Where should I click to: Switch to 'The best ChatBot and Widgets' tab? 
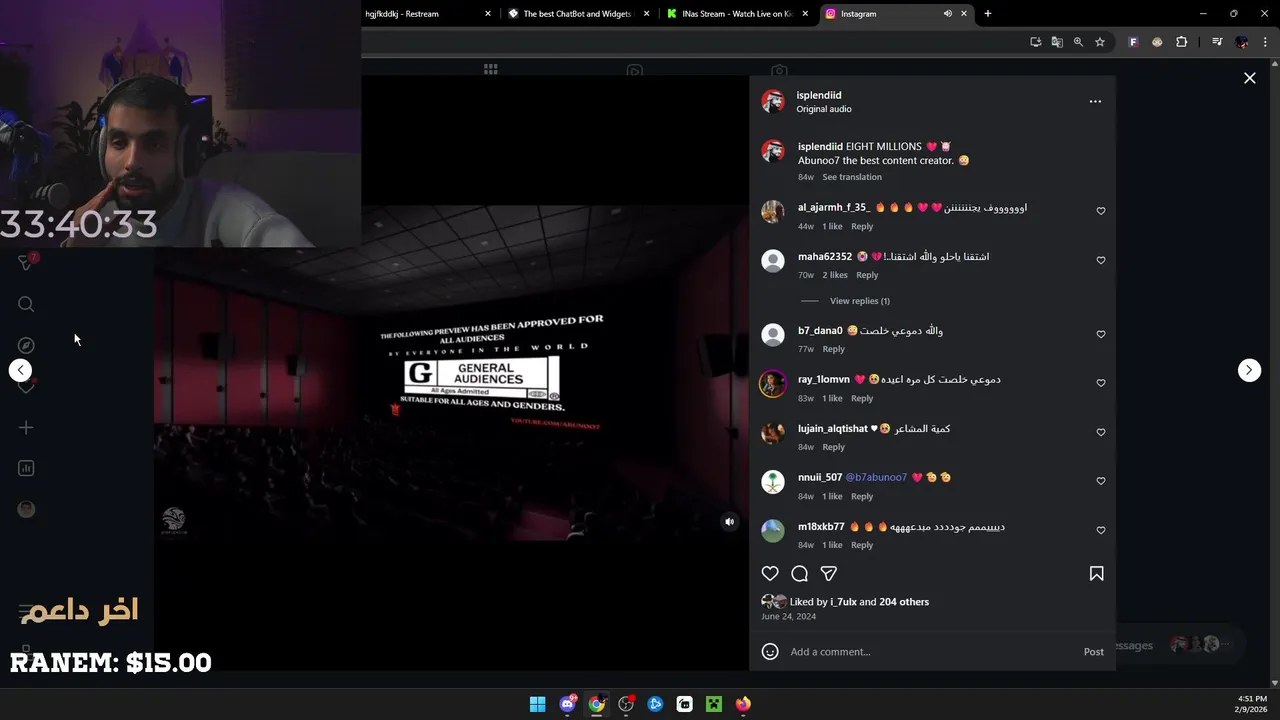[578, 14]
